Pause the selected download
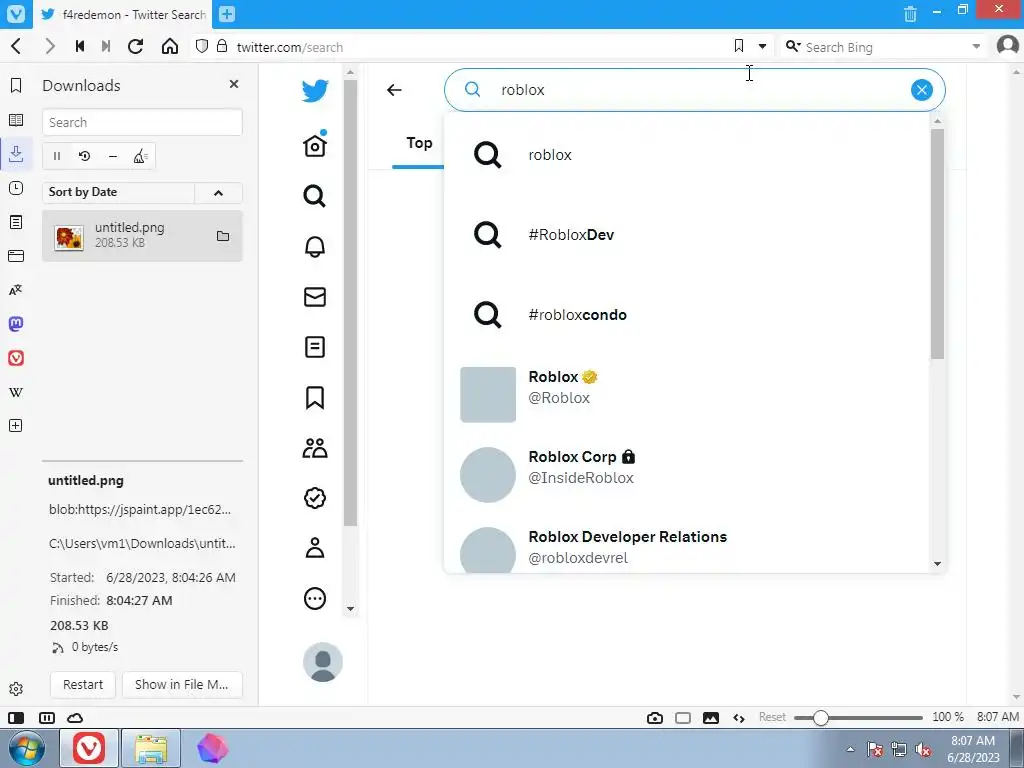The width and height of the screenshot is (1024, 768). click(57, 156)
